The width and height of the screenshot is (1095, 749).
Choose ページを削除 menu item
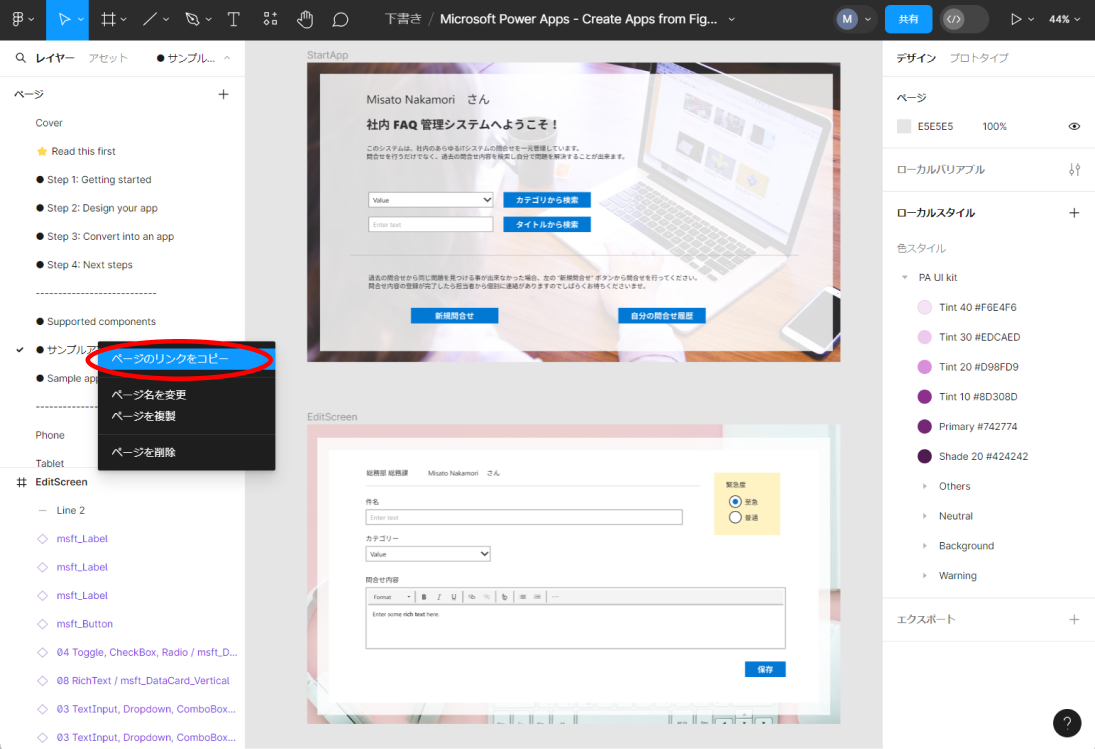[186, 452]
